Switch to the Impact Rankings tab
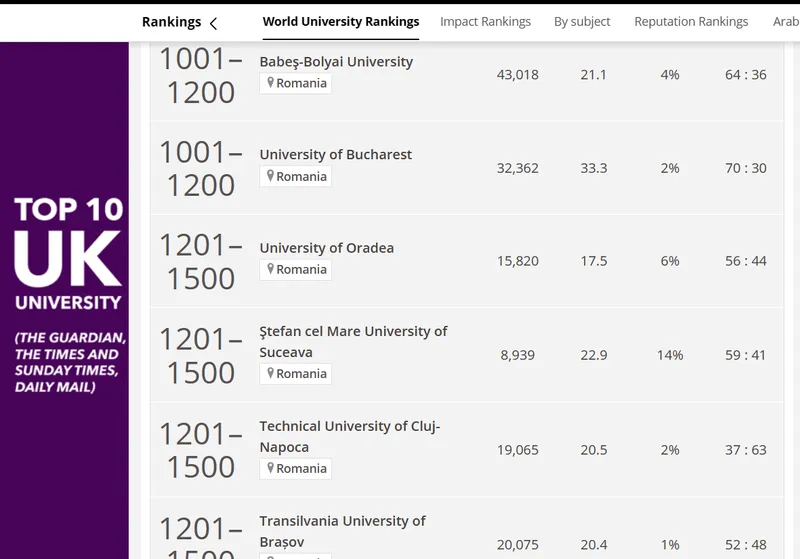Screen dimensions: 800x559 tap(485, 22)
